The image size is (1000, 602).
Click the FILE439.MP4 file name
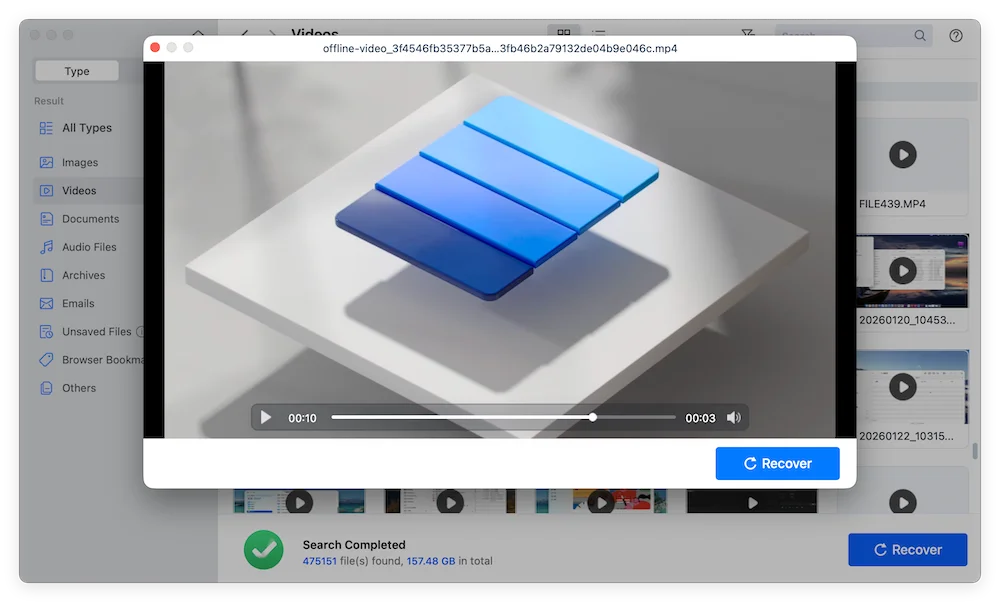click(892, 204)
